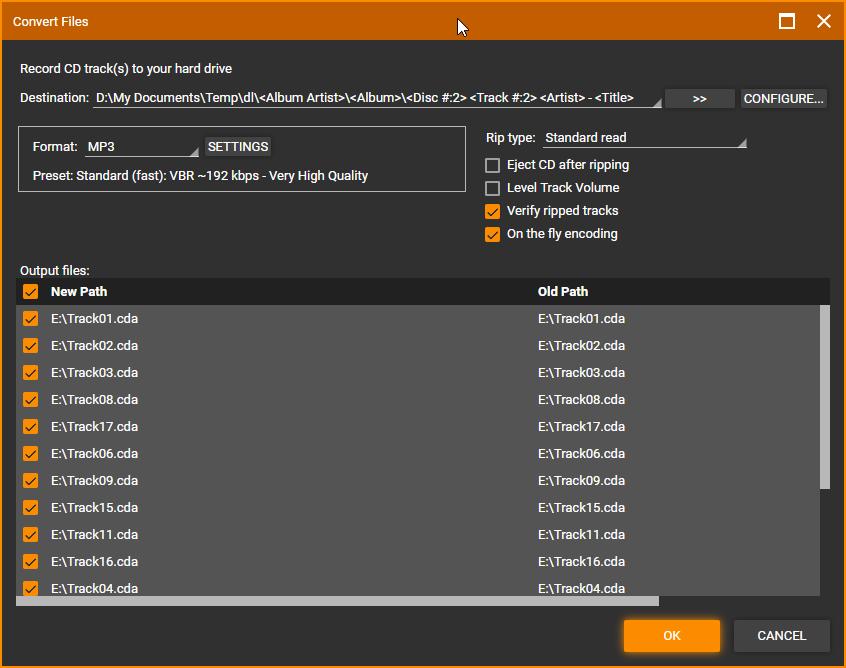Uncheck the E:\Track01.cda output file
The image size is (846, 668).
click(31, 319)
